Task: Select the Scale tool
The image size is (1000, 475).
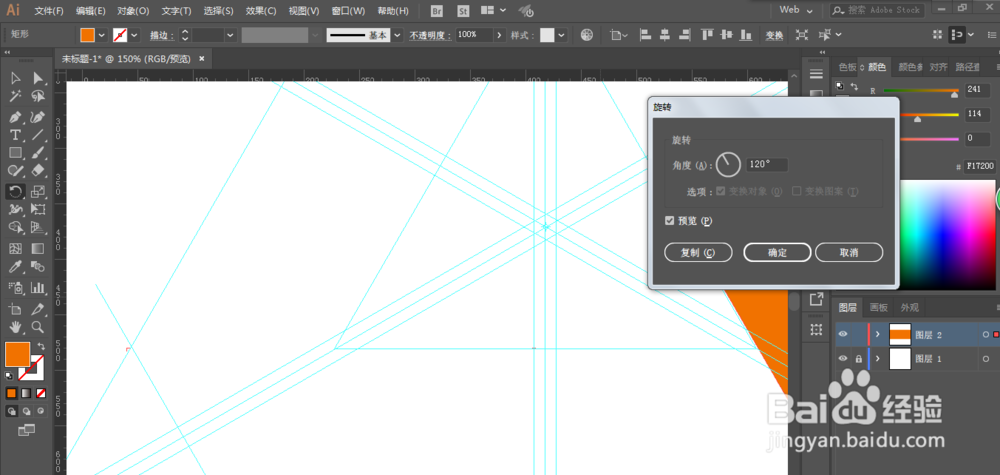Action: point(38,191)
